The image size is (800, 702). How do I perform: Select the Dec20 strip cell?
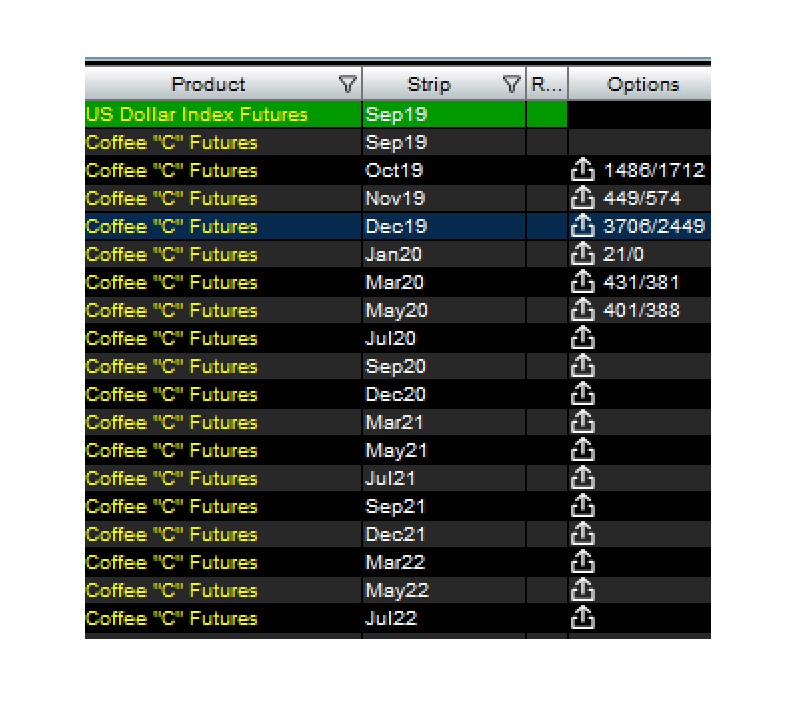coord(444,394)
